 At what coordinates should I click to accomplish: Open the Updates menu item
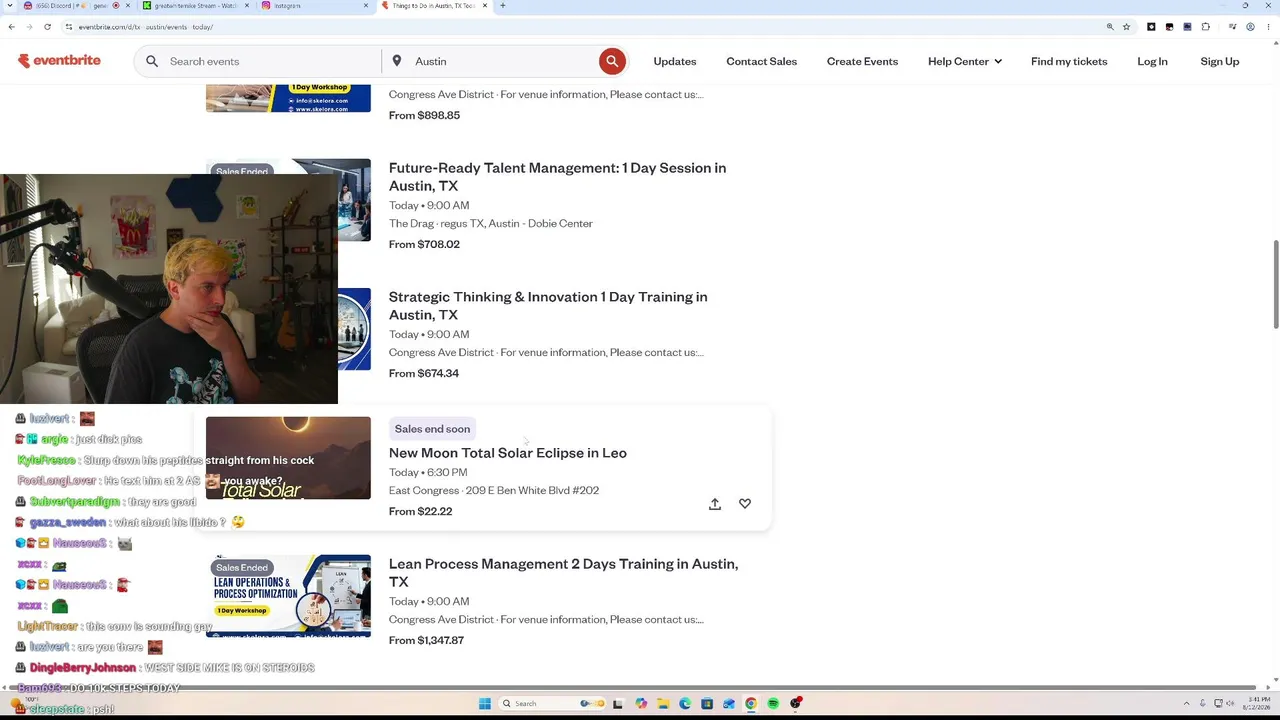click(x=675, y=61)
